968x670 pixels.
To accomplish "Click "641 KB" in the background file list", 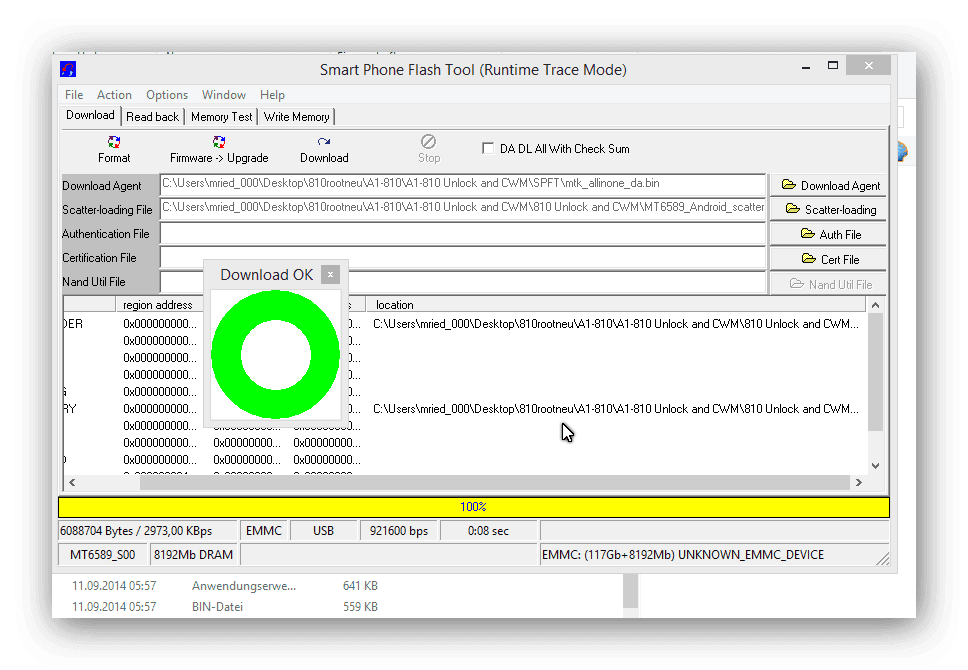I will 360,586.
